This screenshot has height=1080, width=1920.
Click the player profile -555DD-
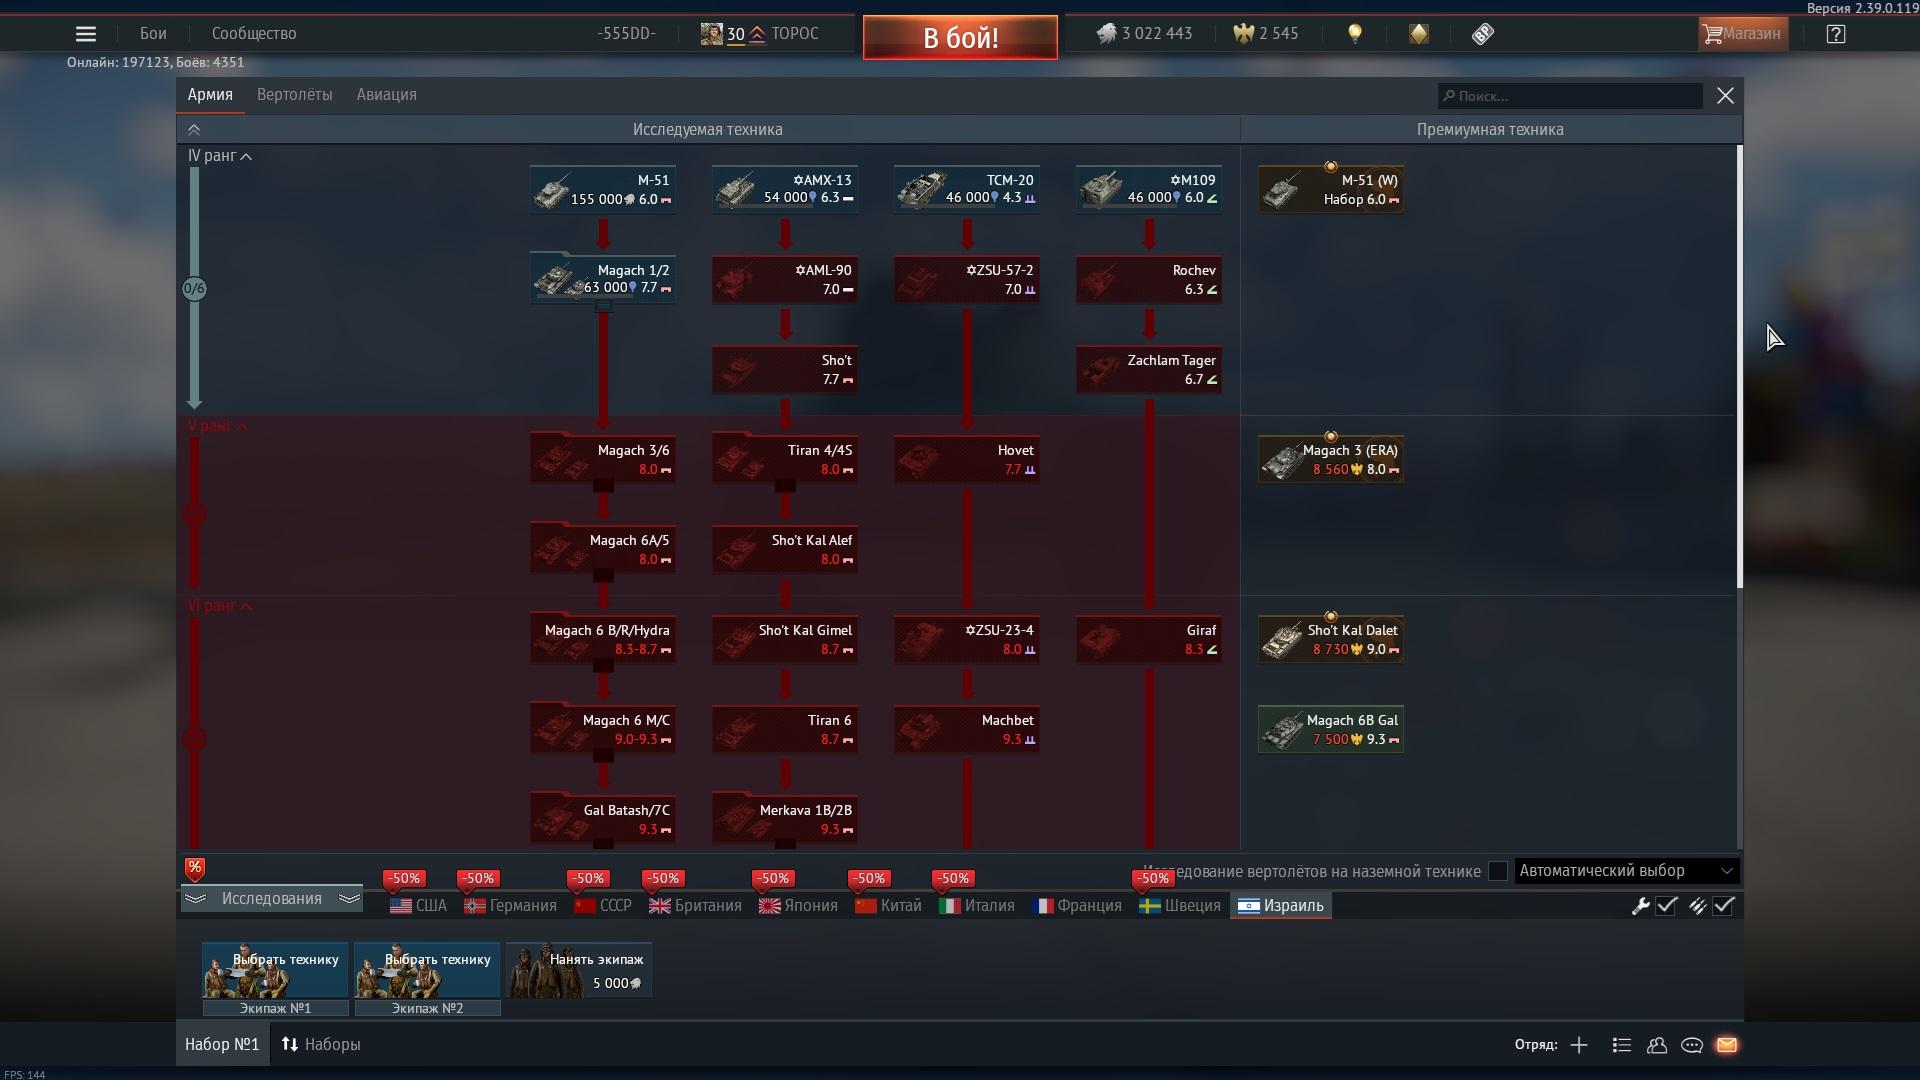[626, 34]
